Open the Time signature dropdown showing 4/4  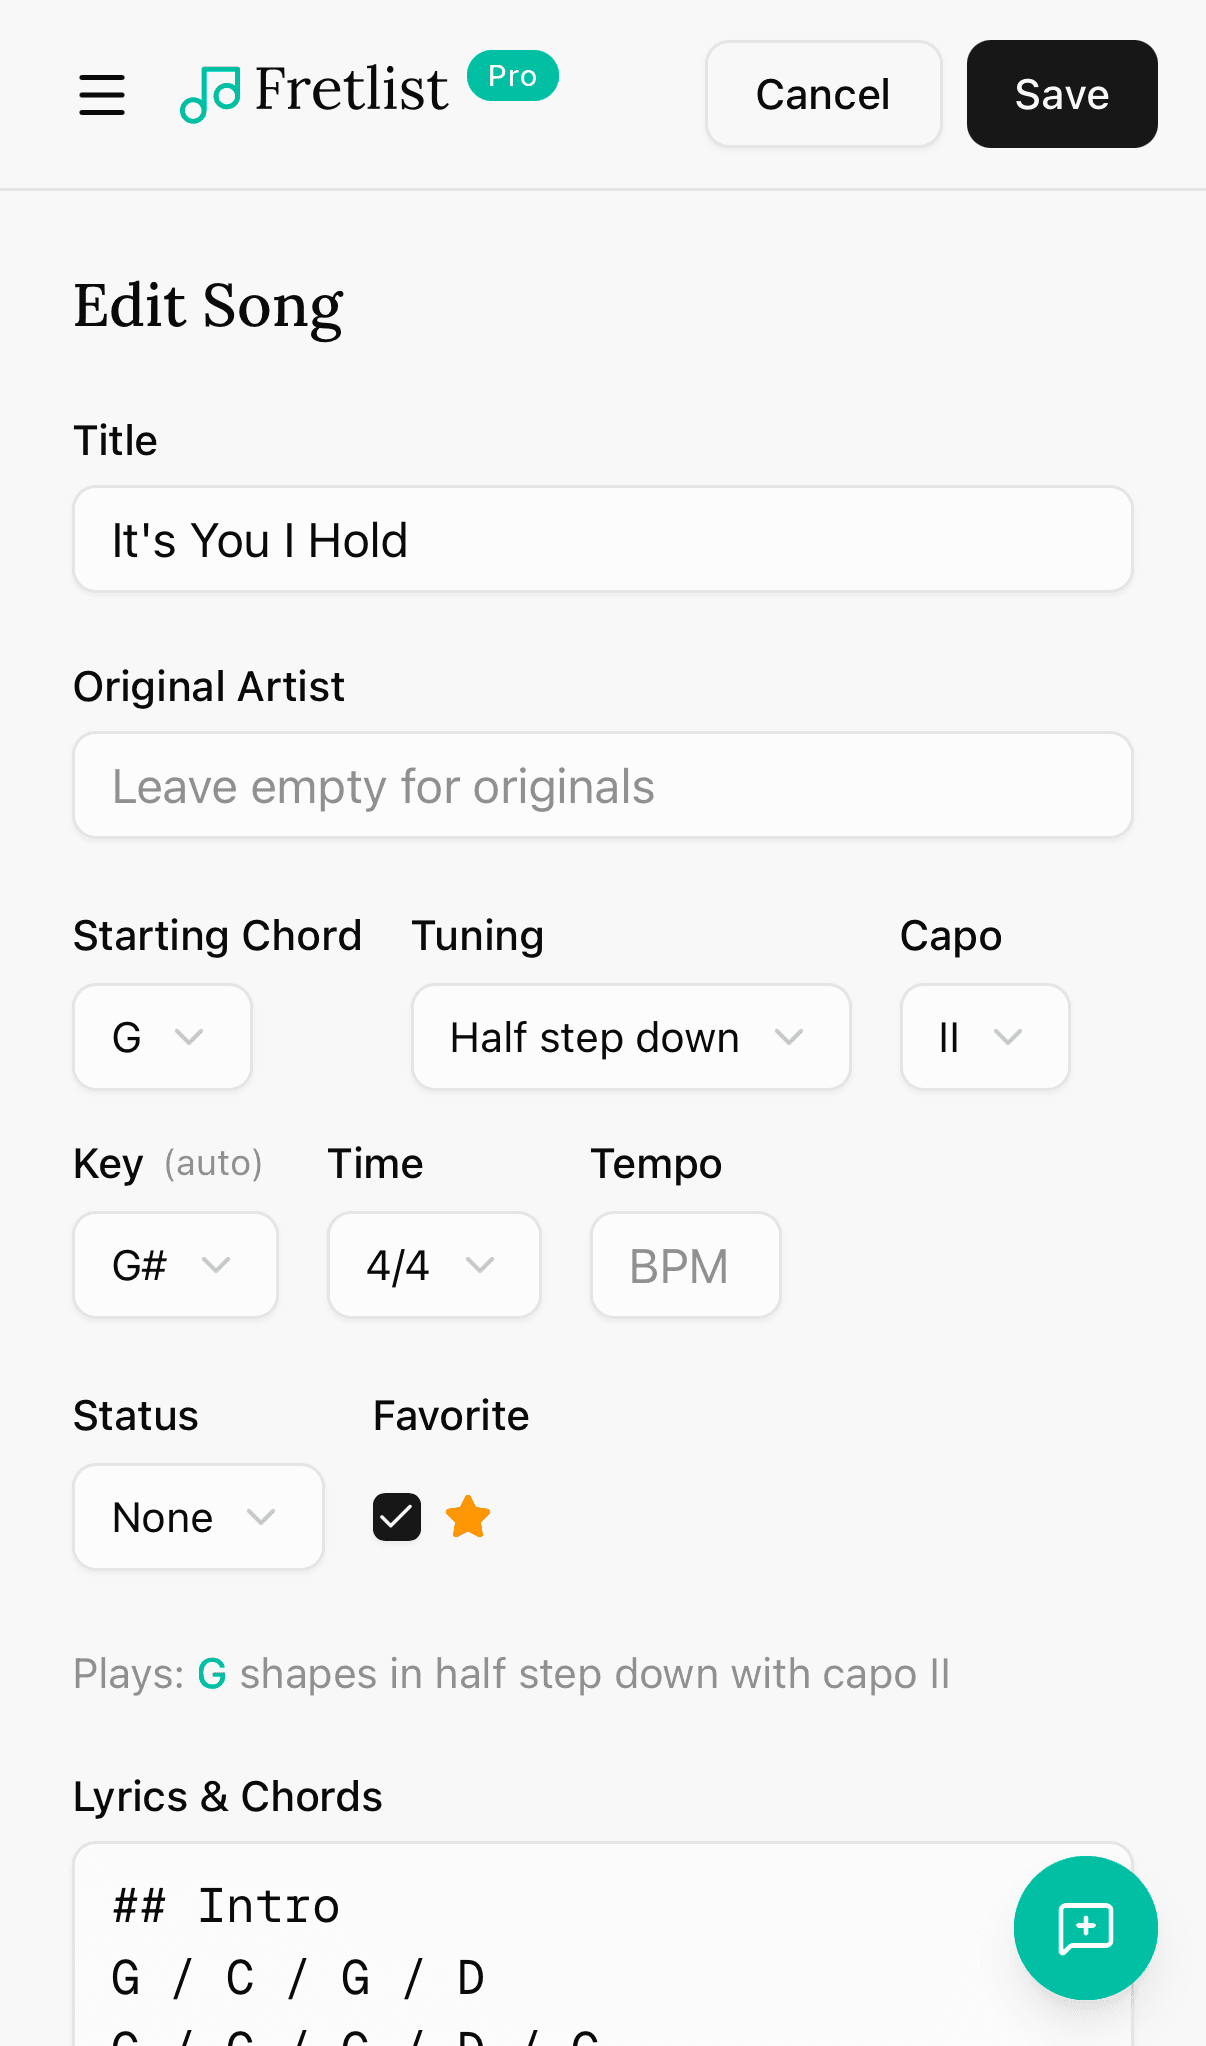click(433, 1264)
